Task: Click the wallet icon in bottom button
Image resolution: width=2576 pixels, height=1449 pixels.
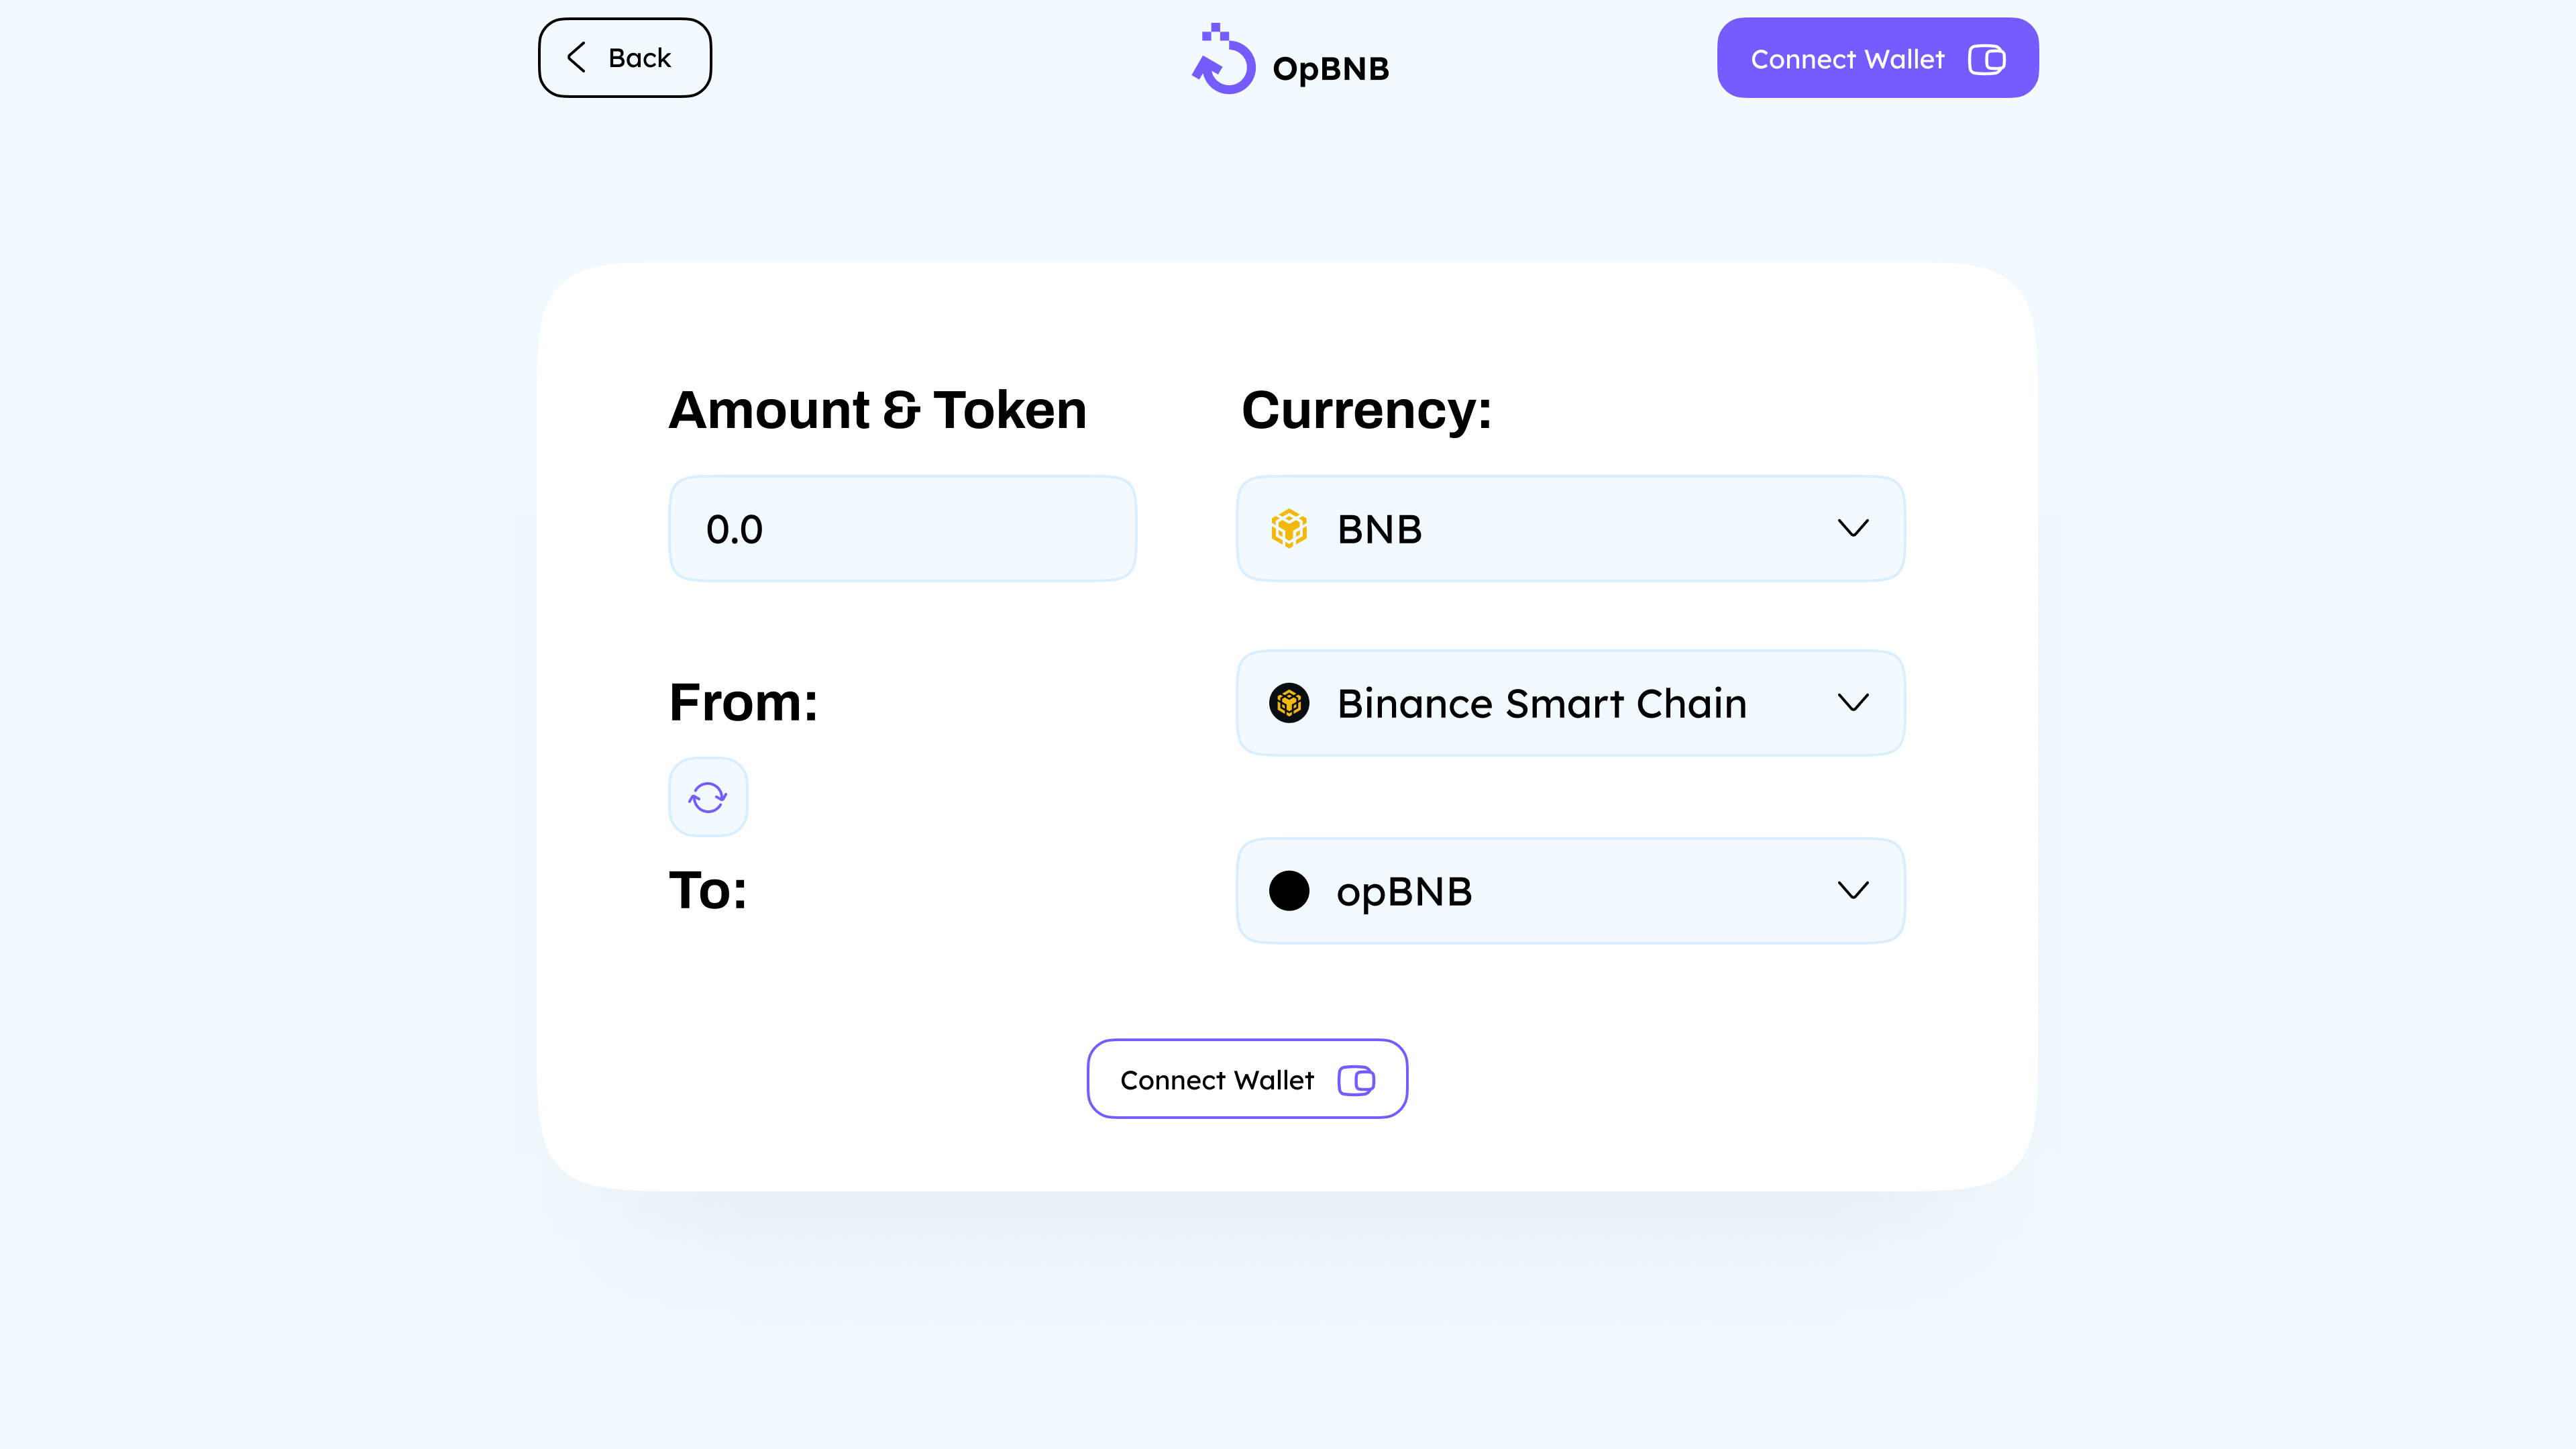Action: 1356,1080
